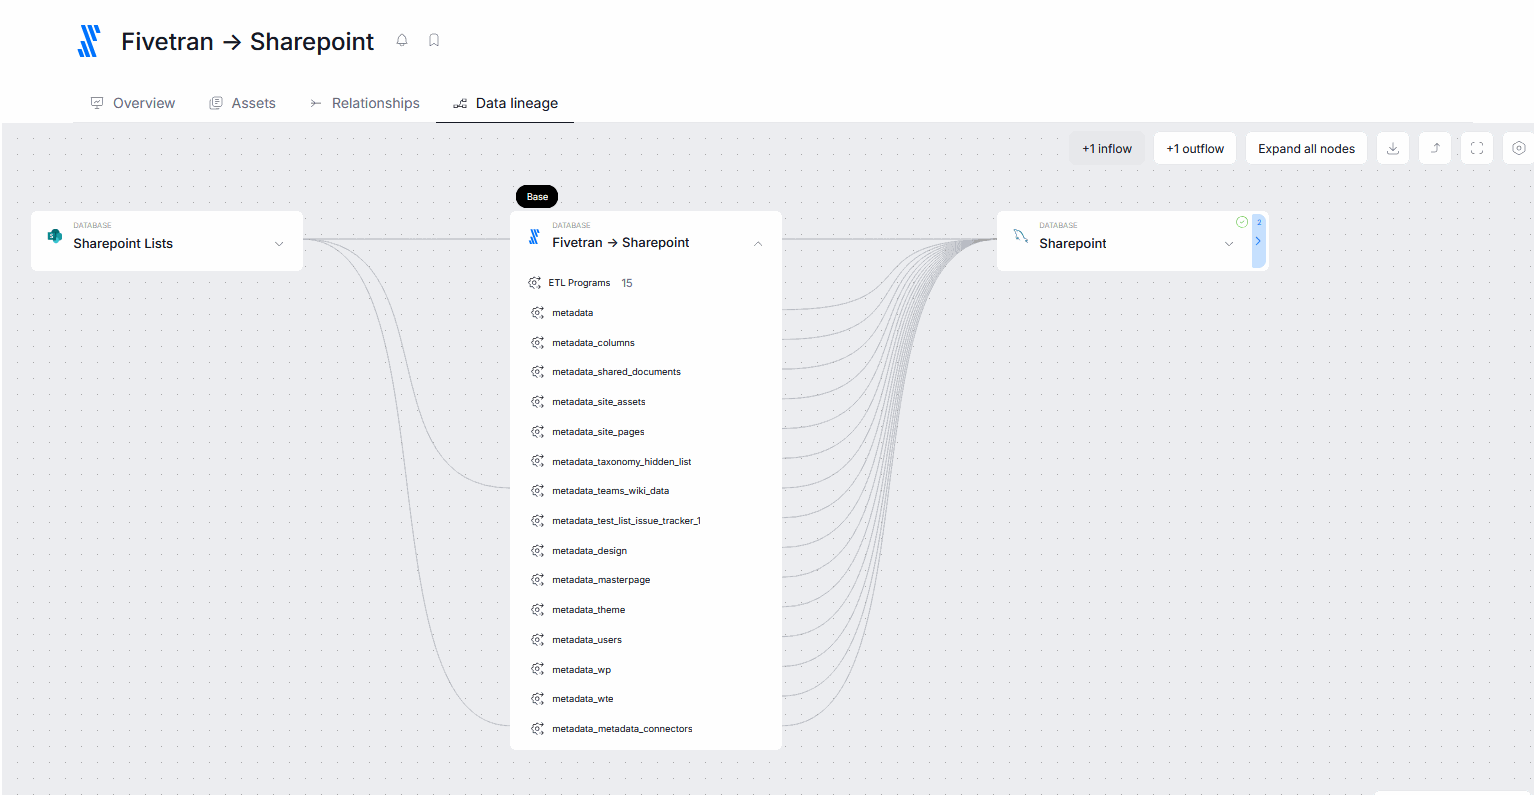
Task: Click the Sharepoint Lists database icon
Action: coord(55,236)
